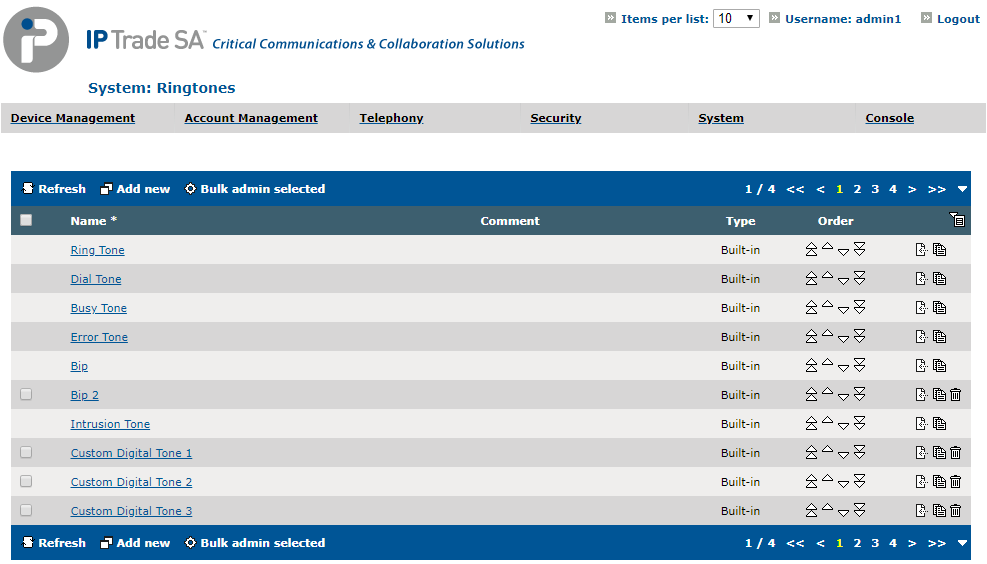Go to page 4 in bottom pagination
Screen dimensions: 987x564
tap(893, 543)
